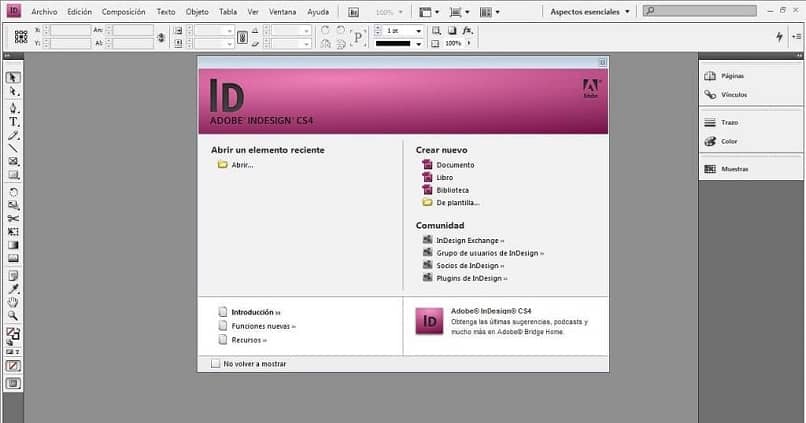Image resolution: width=806 pixels, height=423 pixels.
Task: Click the X position input field
Action: (x=70, y=30)
